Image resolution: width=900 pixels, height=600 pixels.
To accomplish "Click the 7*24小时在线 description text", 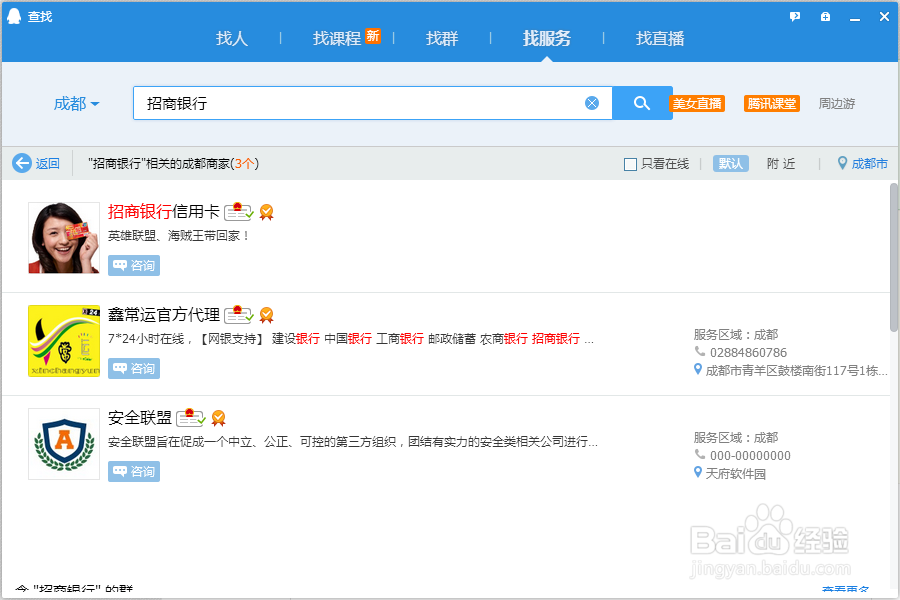I will coord(351,339).
